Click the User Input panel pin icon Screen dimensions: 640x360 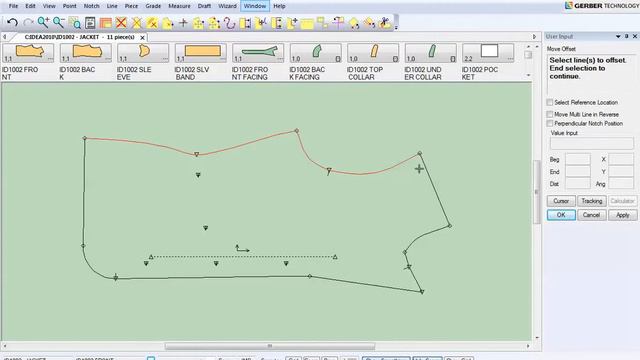[x=627, y=36]
